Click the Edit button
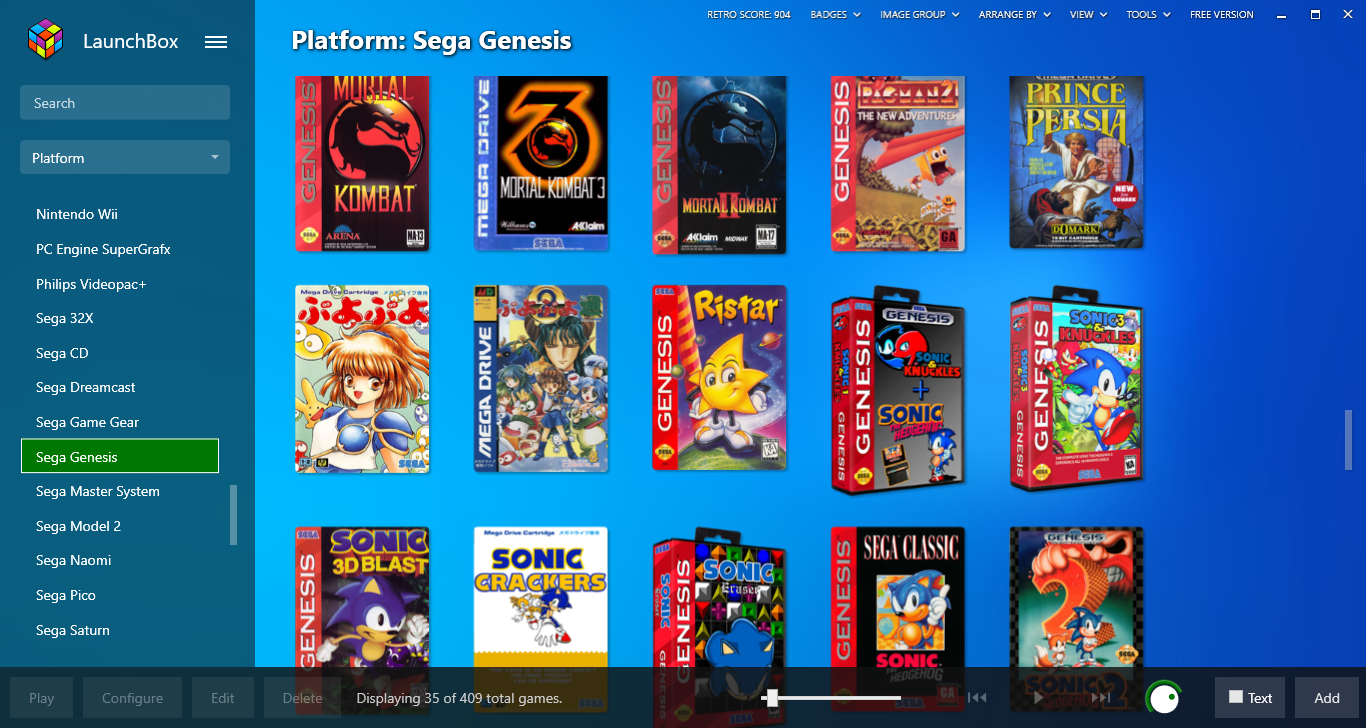Image resolution: width=1366 pixels, height=728 pixels. click(223, 698)
